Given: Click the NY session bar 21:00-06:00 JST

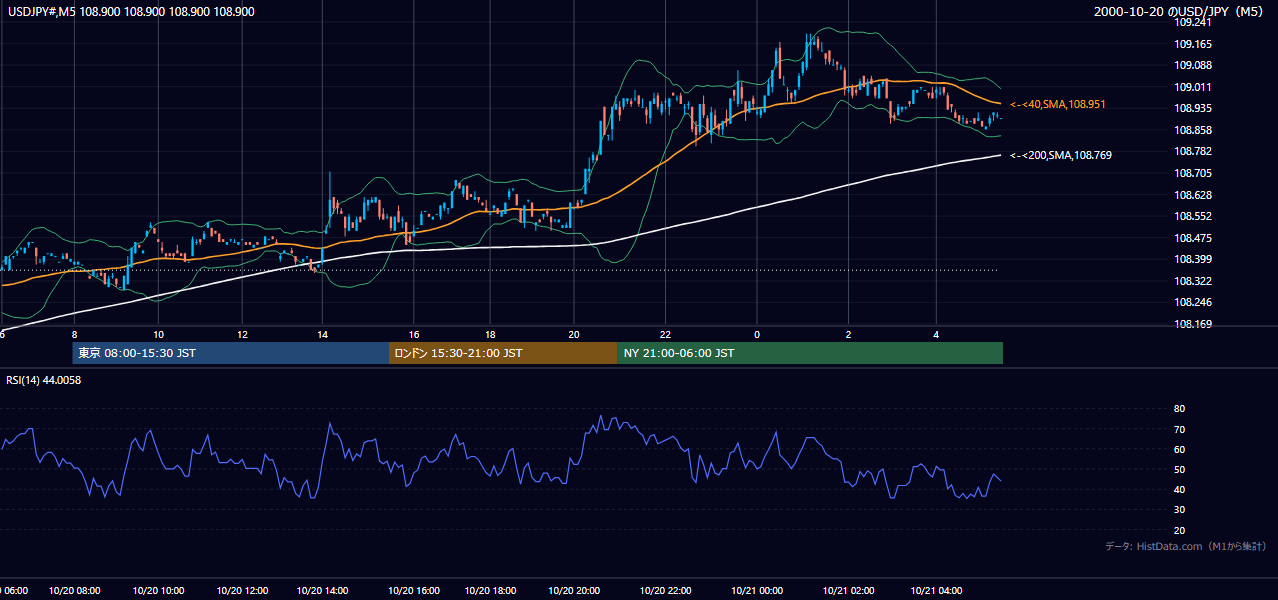Looking at the screenshot, I should [x=810, y=353].
